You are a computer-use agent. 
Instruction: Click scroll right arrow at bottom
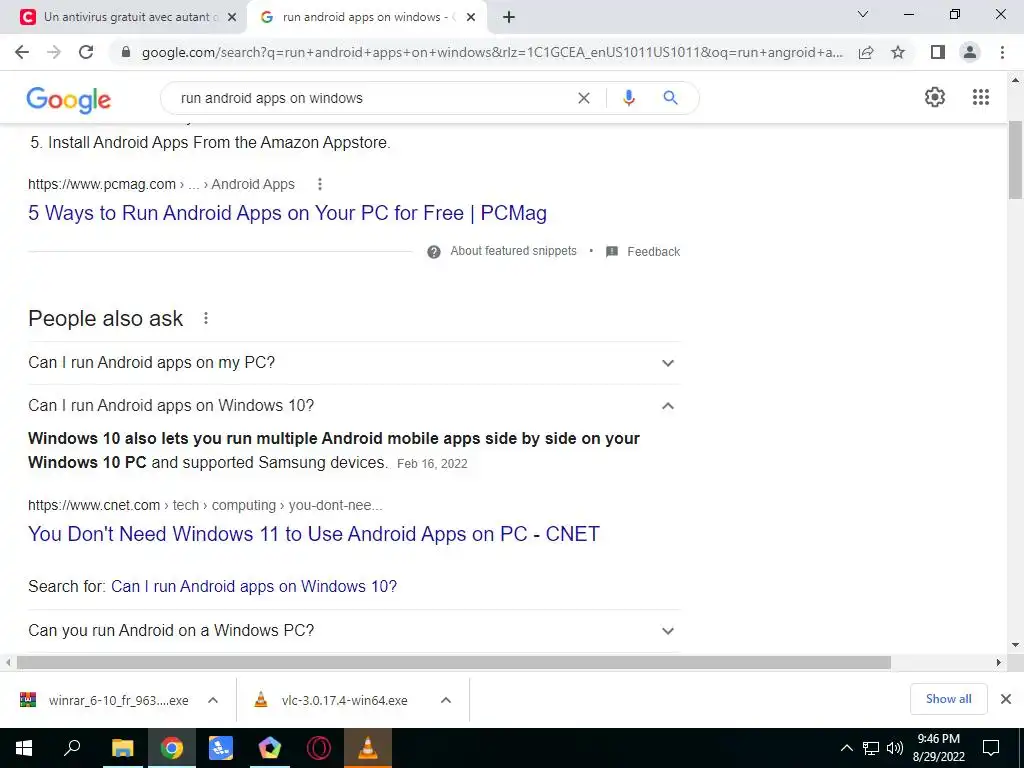point(999,662)
